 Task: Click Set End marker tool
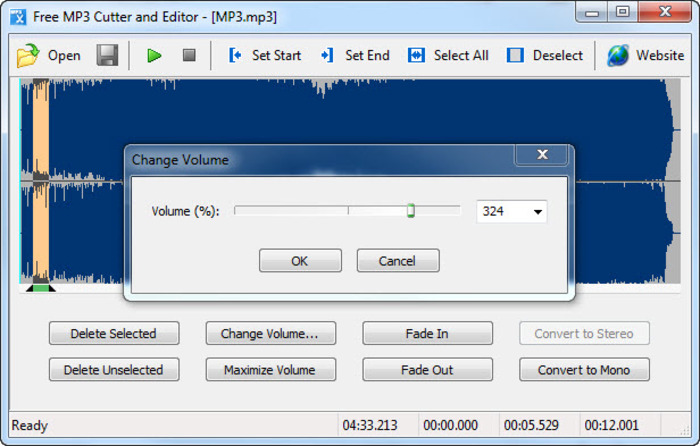tap(355, 56)
